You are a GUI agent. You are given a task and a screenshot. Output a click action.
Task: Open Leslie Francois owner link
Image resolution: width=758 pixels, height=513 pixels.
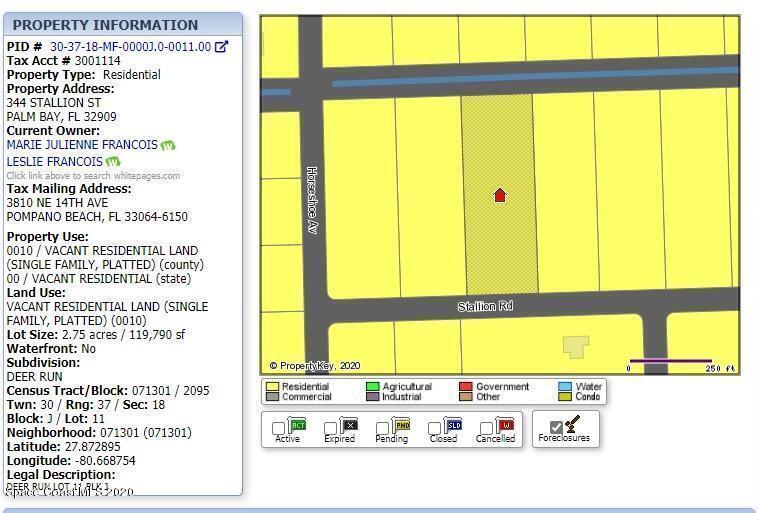coord(54,162)
